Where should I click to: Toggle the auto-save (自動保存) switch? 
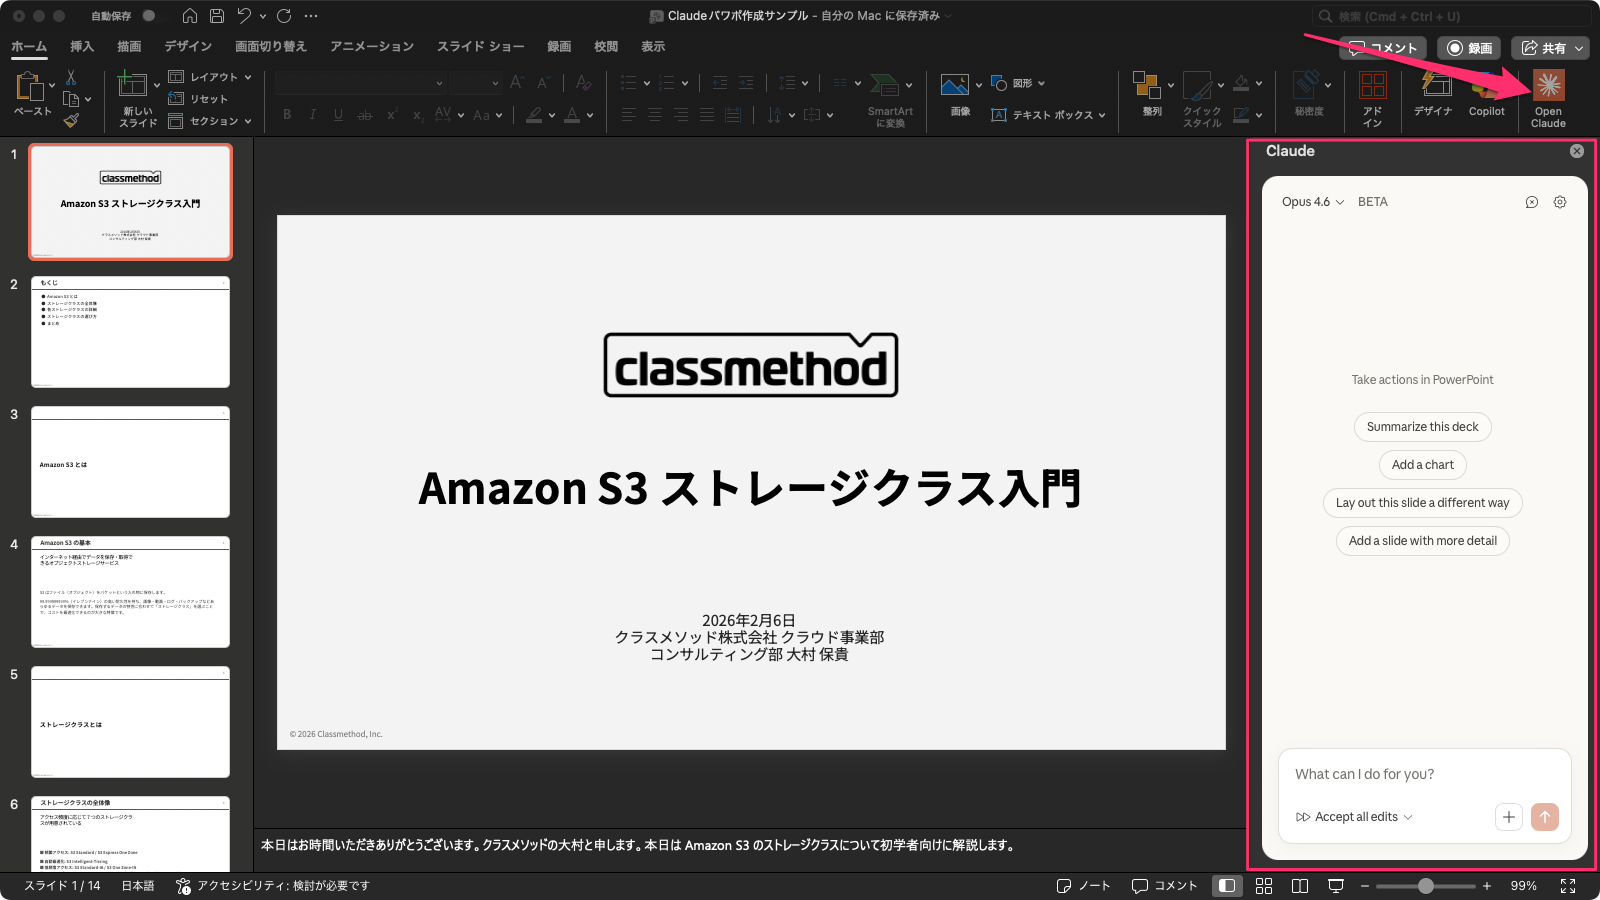[x=148, y=16]
